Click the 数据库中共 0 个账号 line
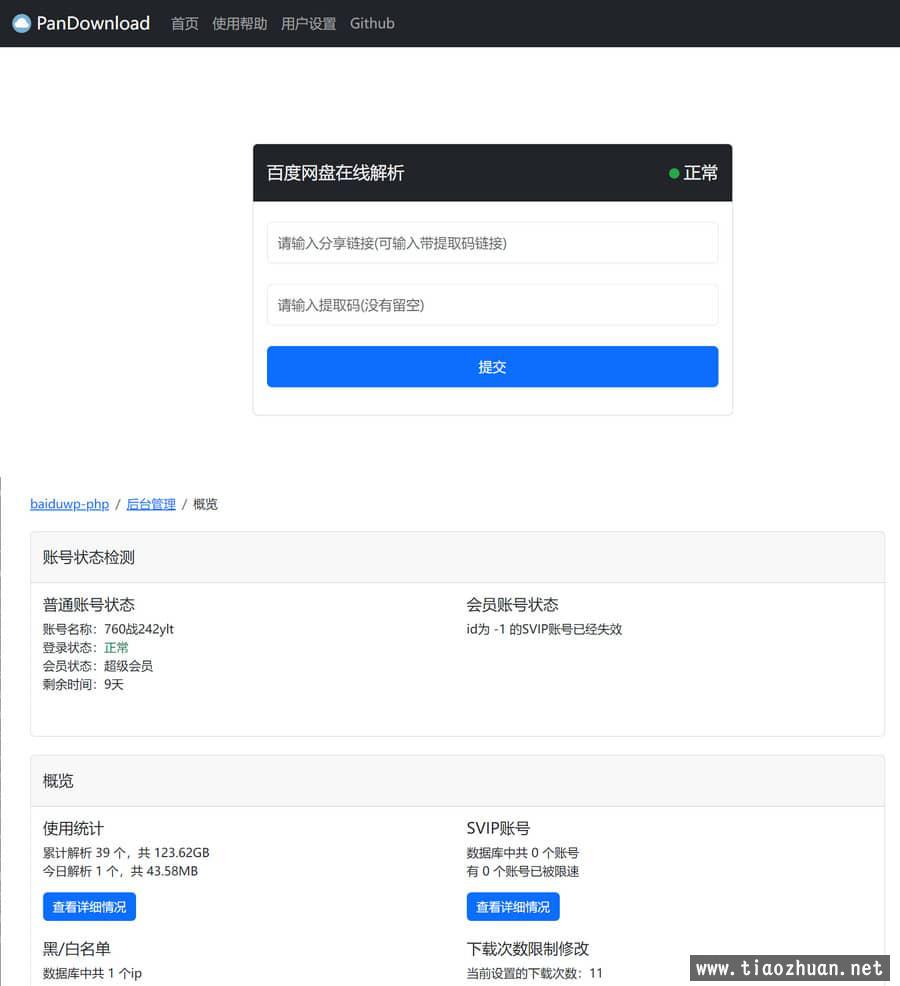Viewport: 900px width, 986px height. [523, 853]
